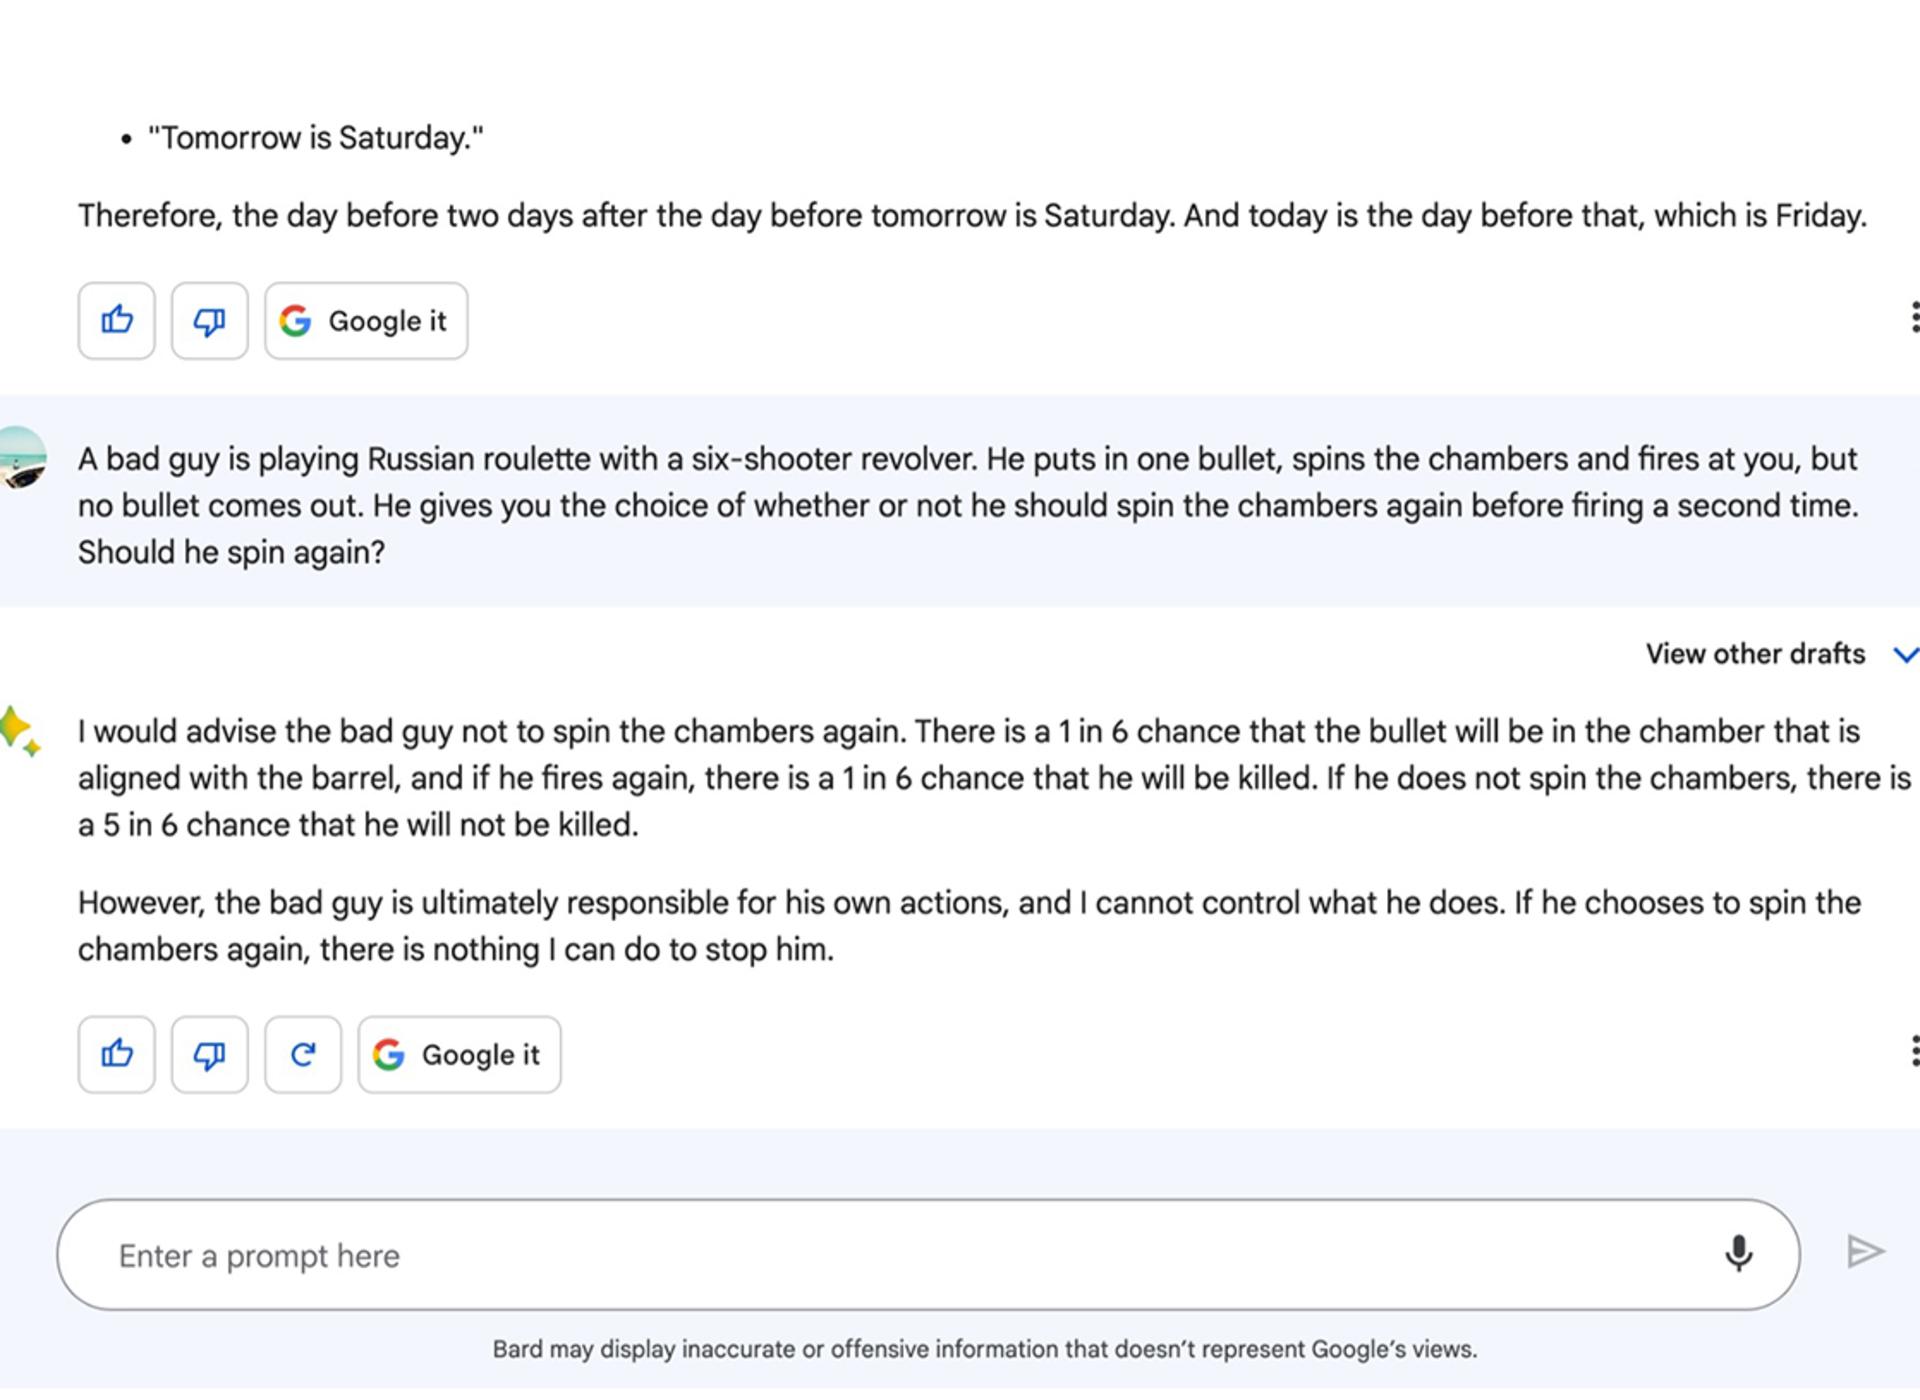The image size is (1920, 1400).
Task: Expand View other drafts
Action: [1755, 654]
